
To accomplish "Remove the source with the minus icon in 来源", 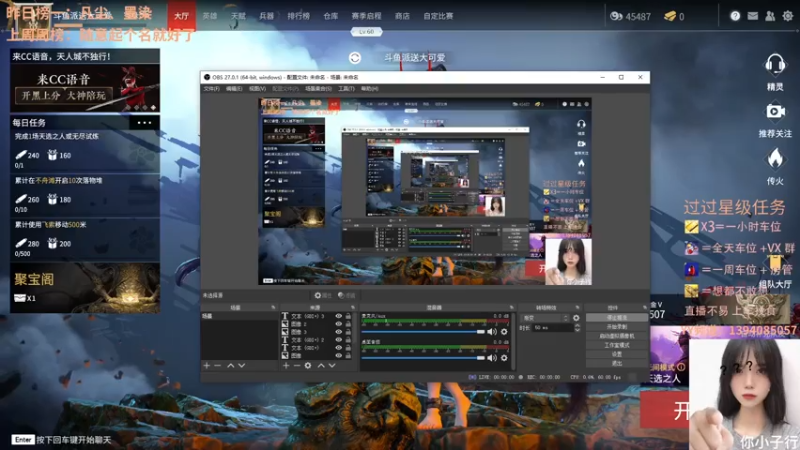I will pos(296,365).
